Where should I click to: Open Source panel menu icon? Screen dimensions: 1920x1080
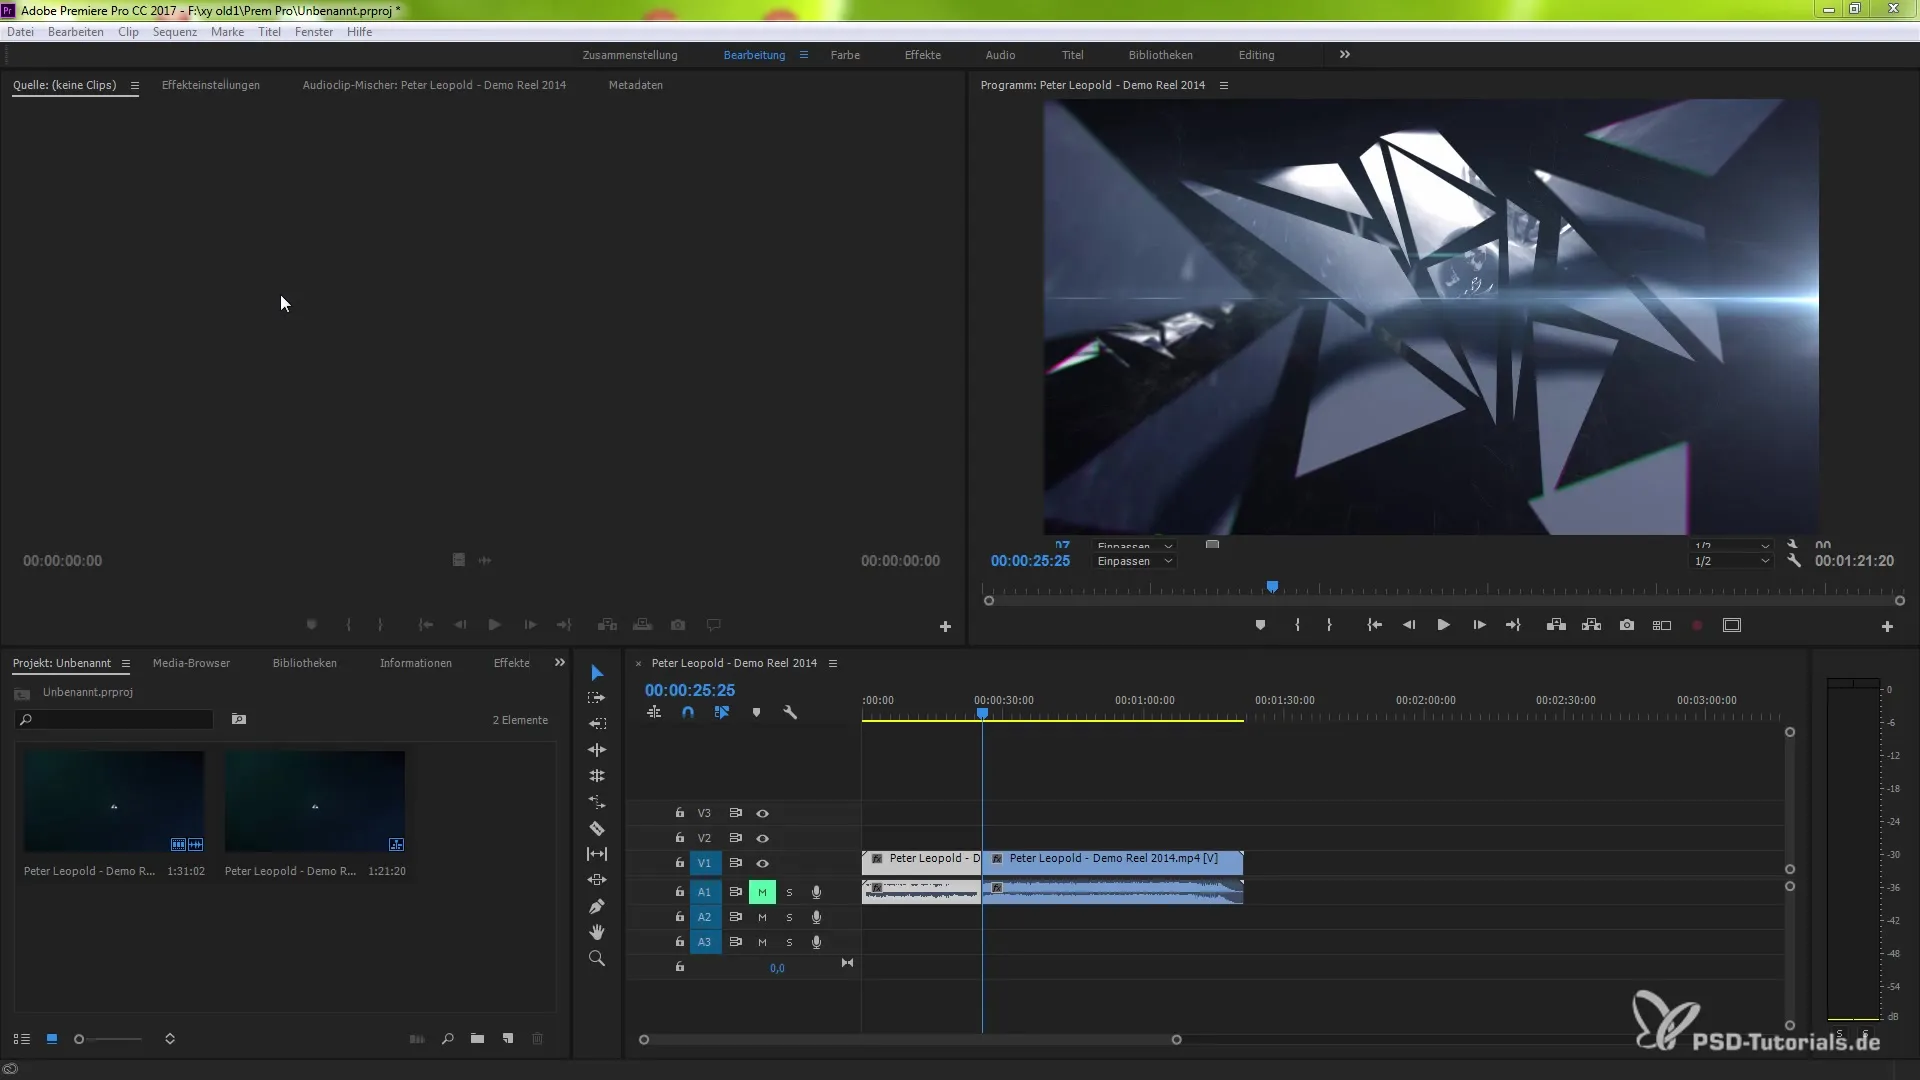tap(134, 86)
